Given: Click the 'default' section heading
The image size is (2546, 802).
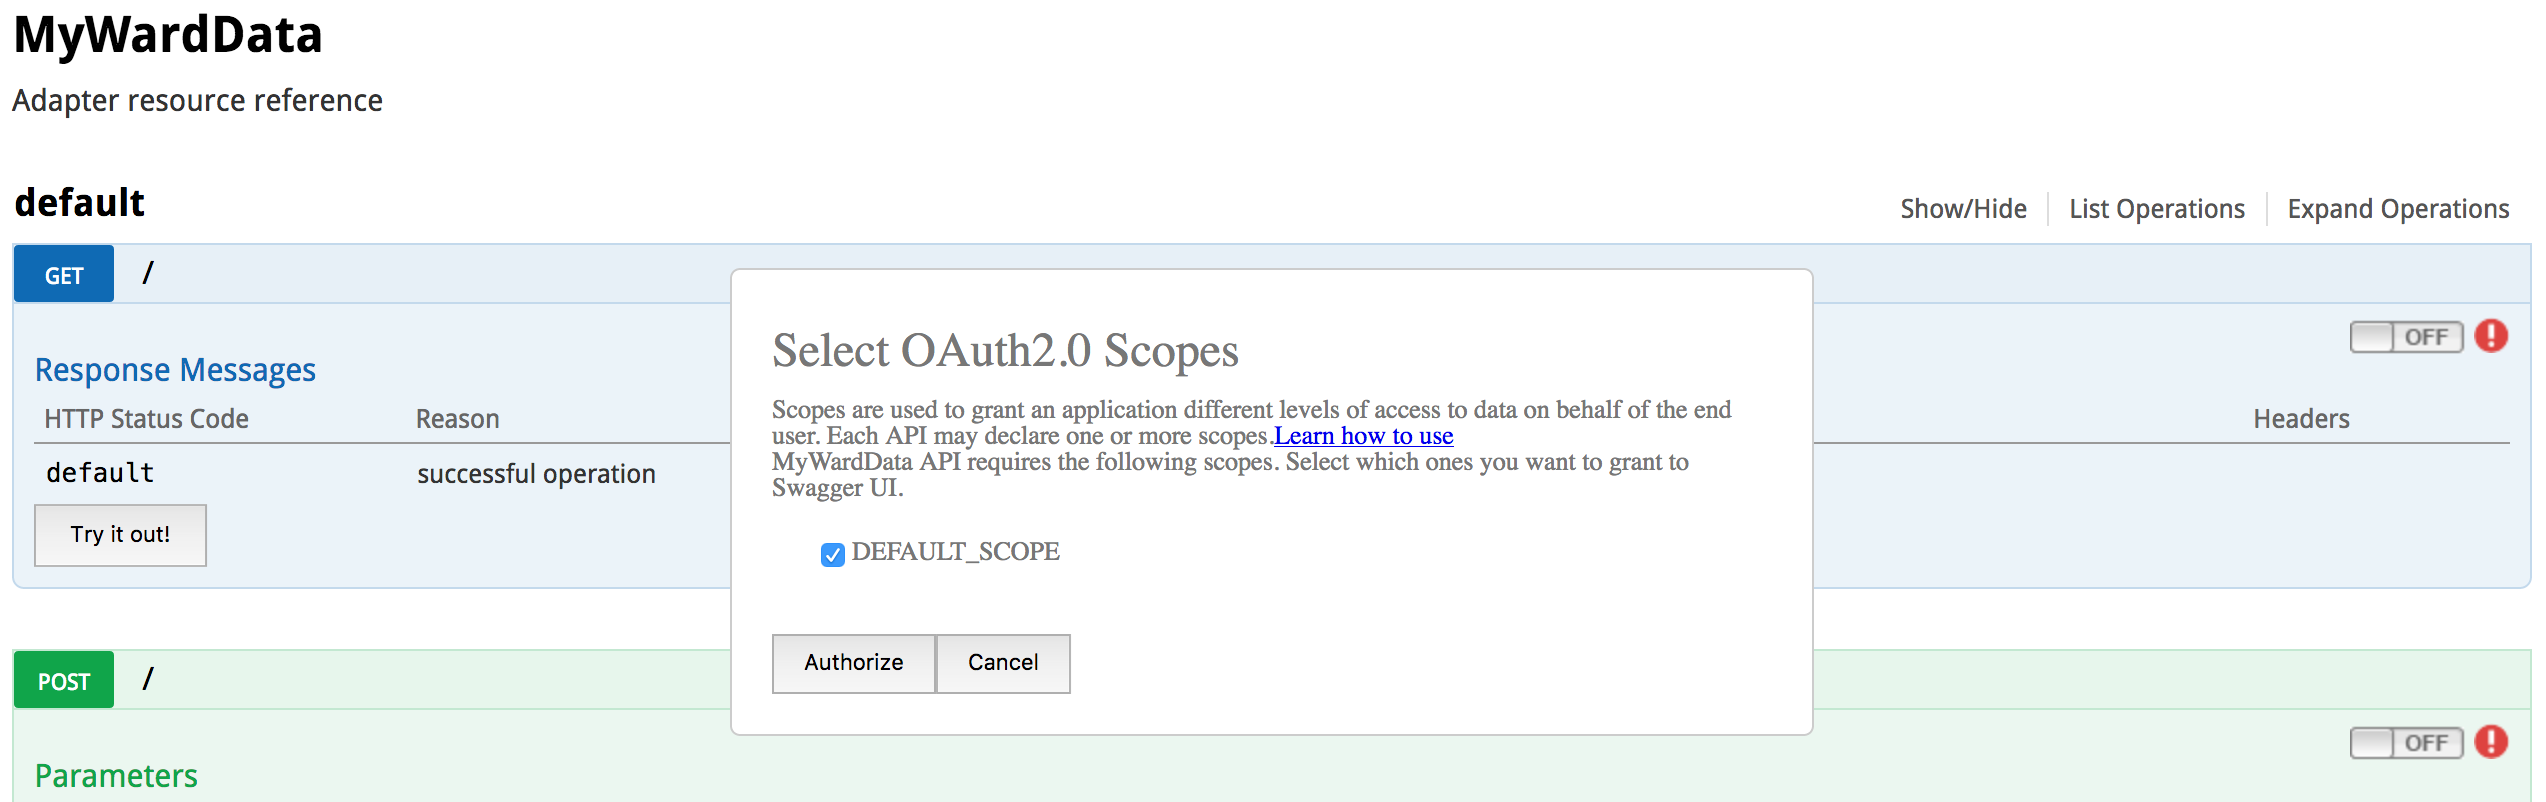Looking at the screenshot, I should (x=80, y=203).
